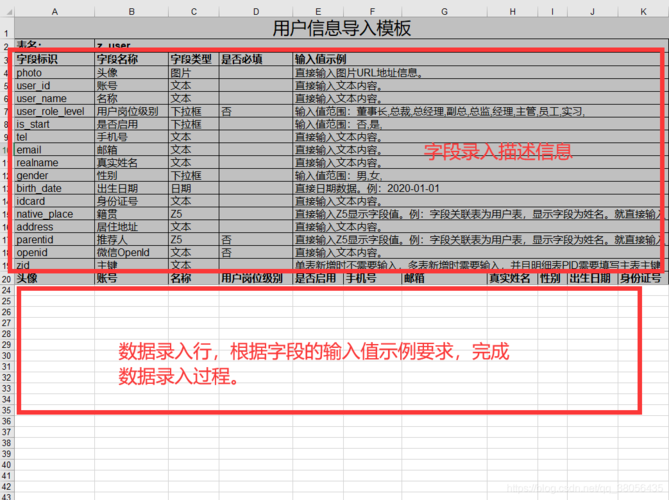Click the openid cell
This screenshot has width=669, height=500.
(x=55, y=252)
